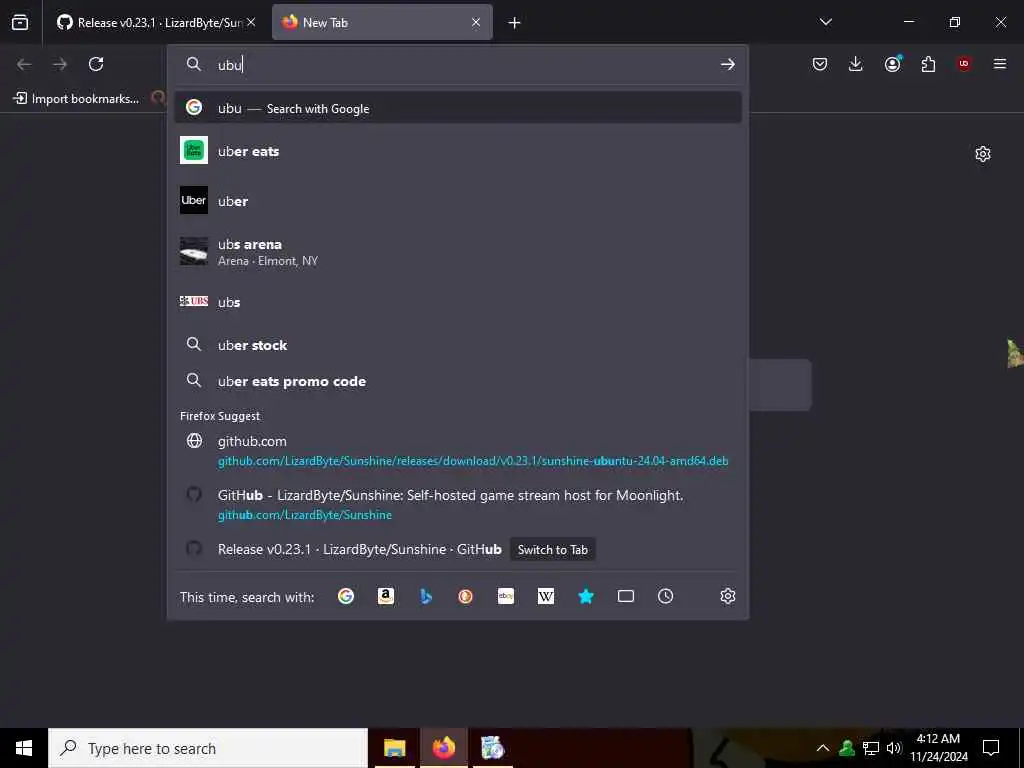Select the New Tab tab
The height and width of the screenshot is (768, 1024).
pos(382,22)
